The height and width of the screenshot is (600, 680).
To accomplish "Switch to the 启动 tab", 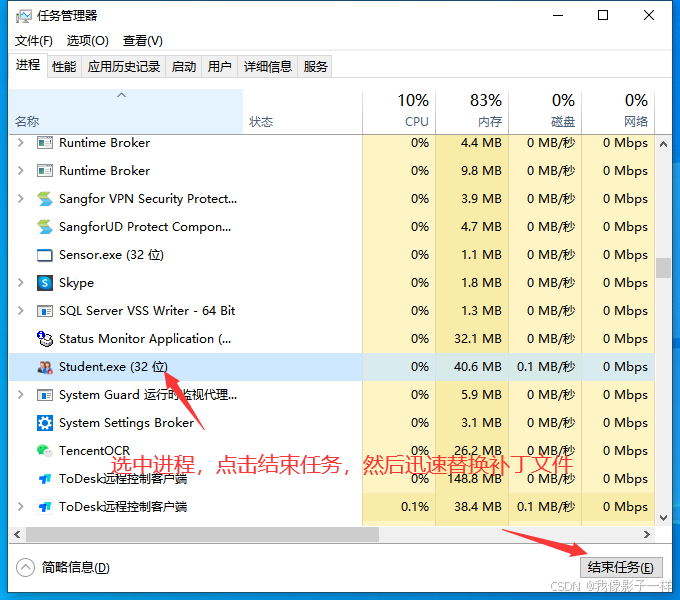I will (x=183, y=67).
